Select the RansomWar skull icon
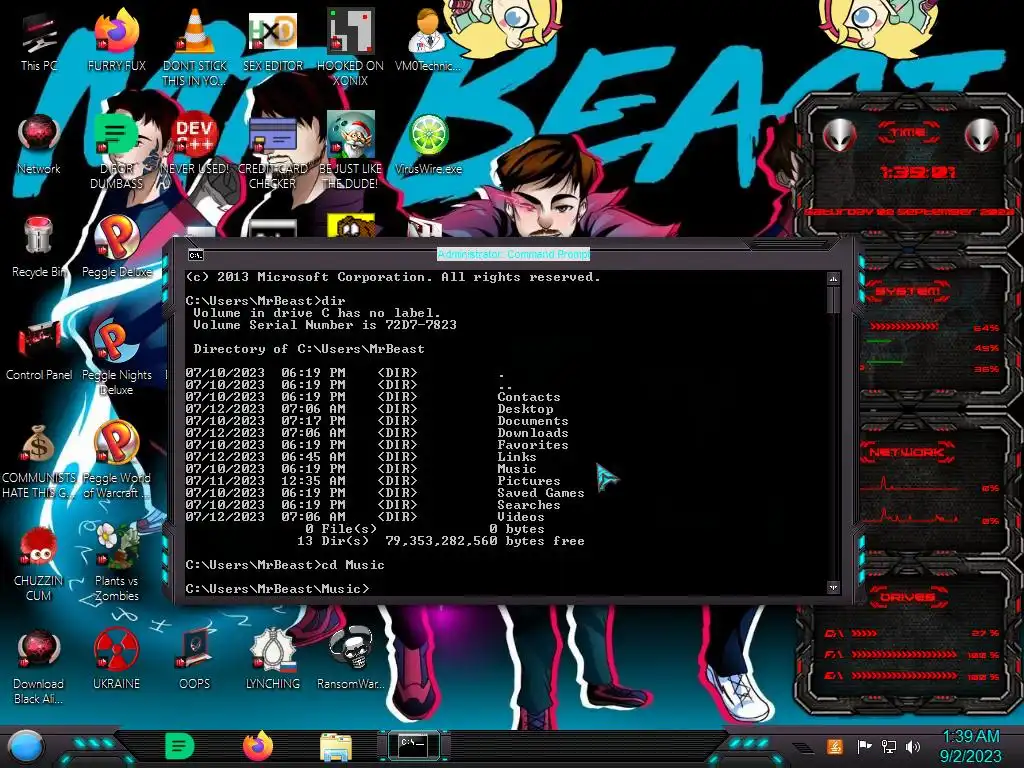The height and width of the screenshot is (768, 1024). point(350,660)
